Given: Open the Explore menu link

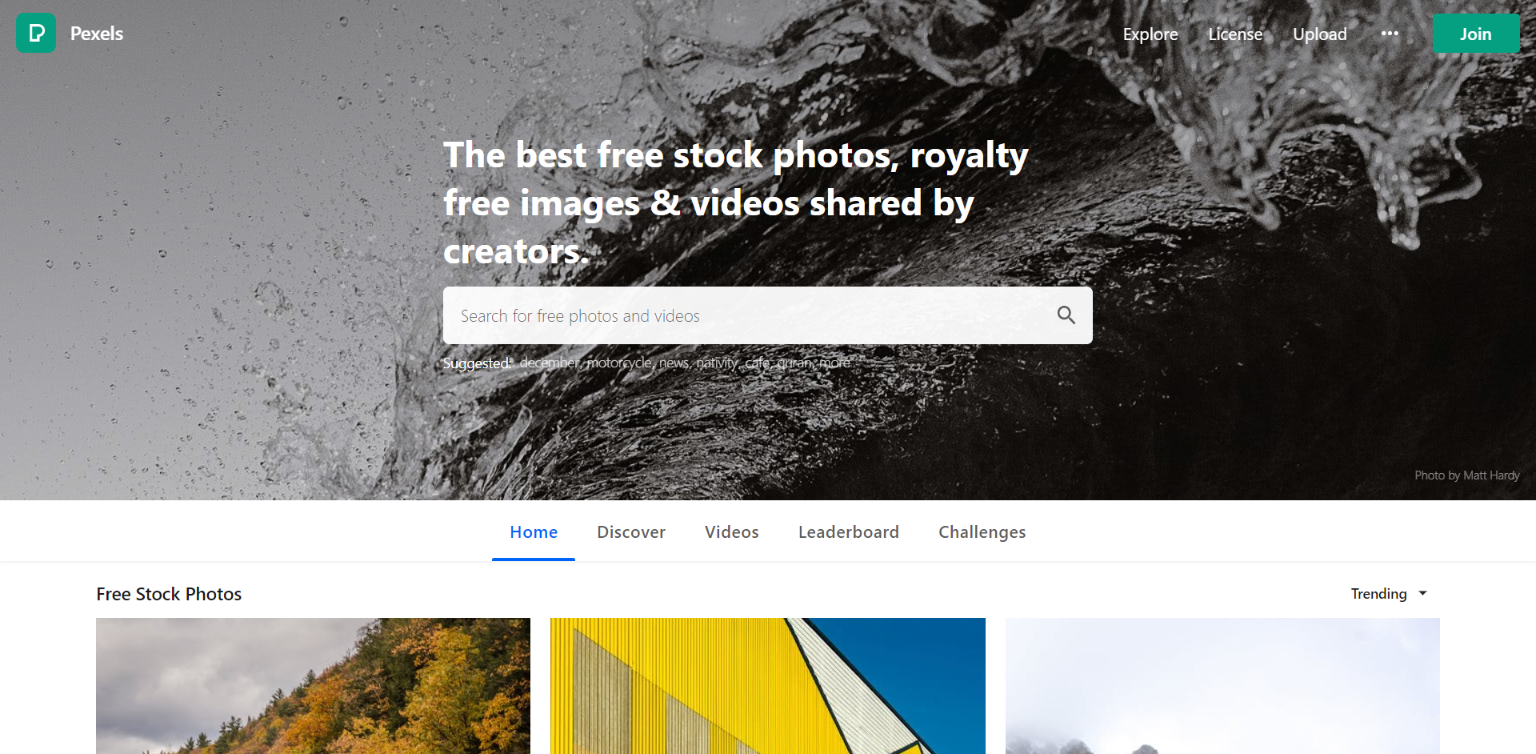Looking at the screenshot, I should coord(1150,34).
